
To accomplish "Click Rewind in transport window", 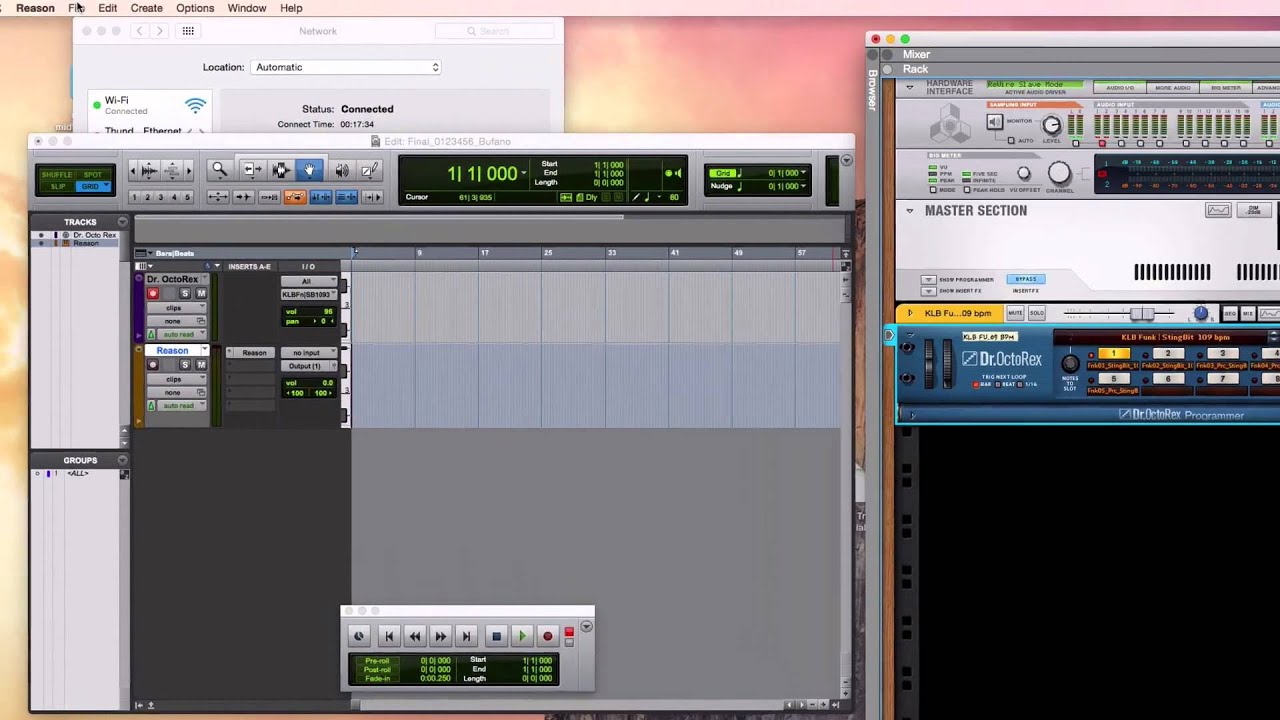I will point(415,636).
